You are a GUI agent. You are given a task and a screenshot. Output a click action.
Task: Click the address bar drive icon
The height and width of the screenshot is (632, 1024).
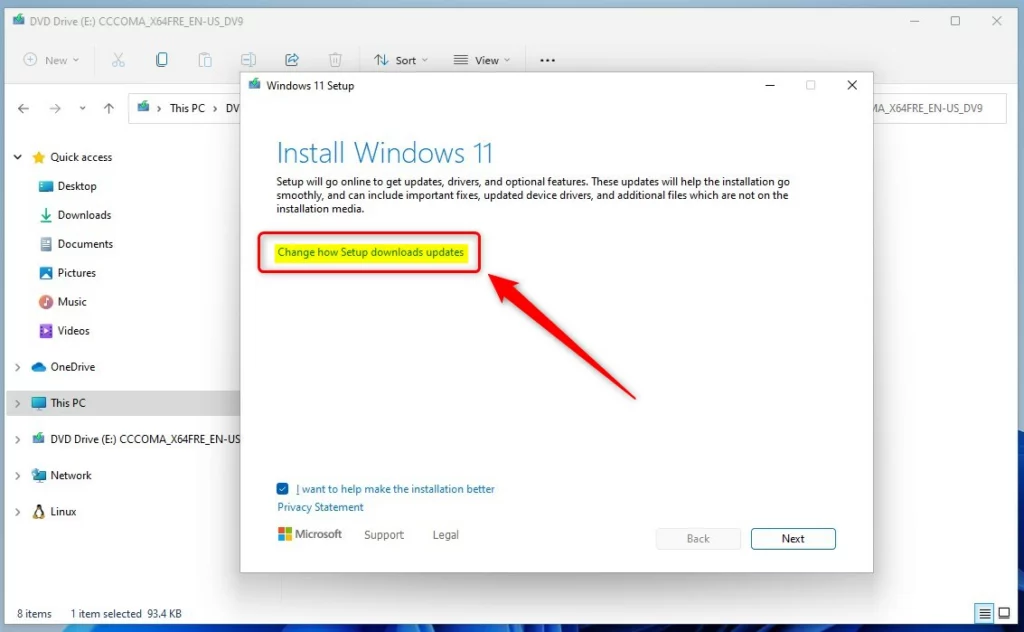144,107
